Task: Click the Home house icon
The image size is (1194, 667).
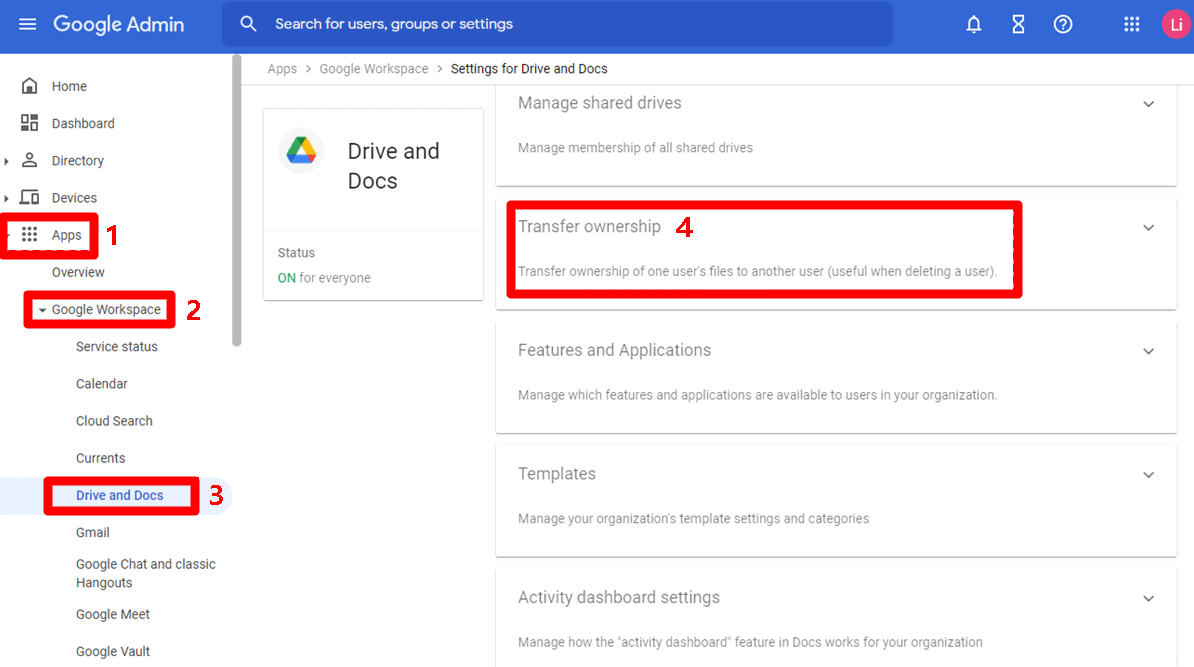Action: point(29,85)
